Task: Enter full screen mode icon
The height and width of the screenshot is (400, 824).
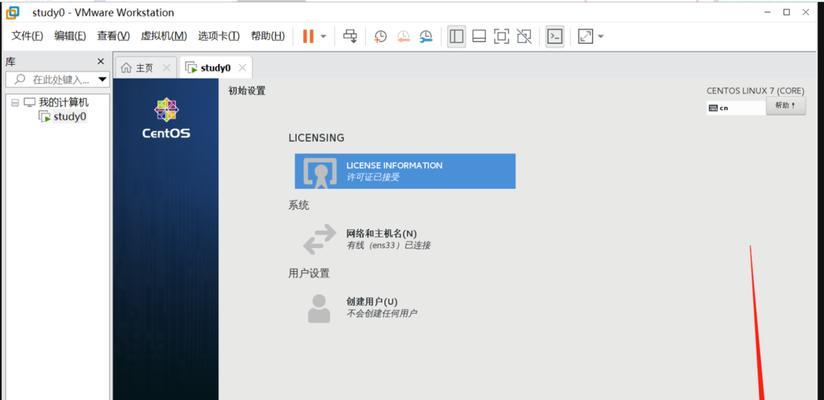Action: 502,36
